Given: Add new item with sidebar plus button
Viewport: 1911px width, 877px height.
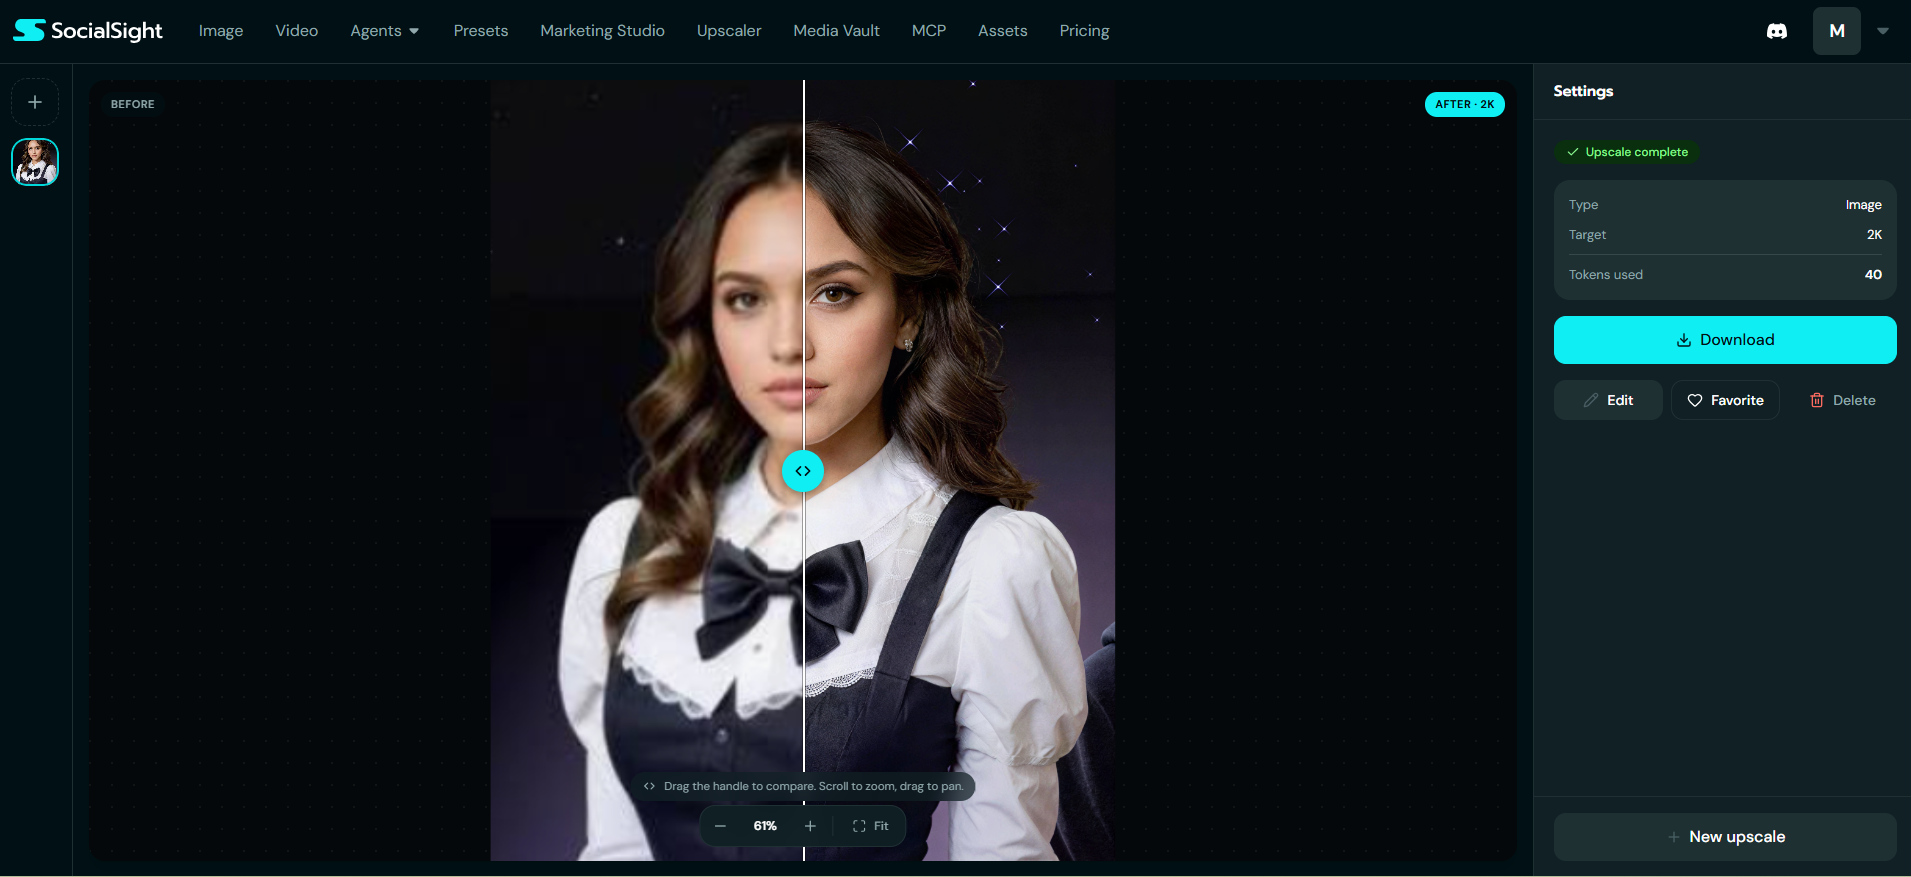Looking at the screenshot, I should 35,102.
